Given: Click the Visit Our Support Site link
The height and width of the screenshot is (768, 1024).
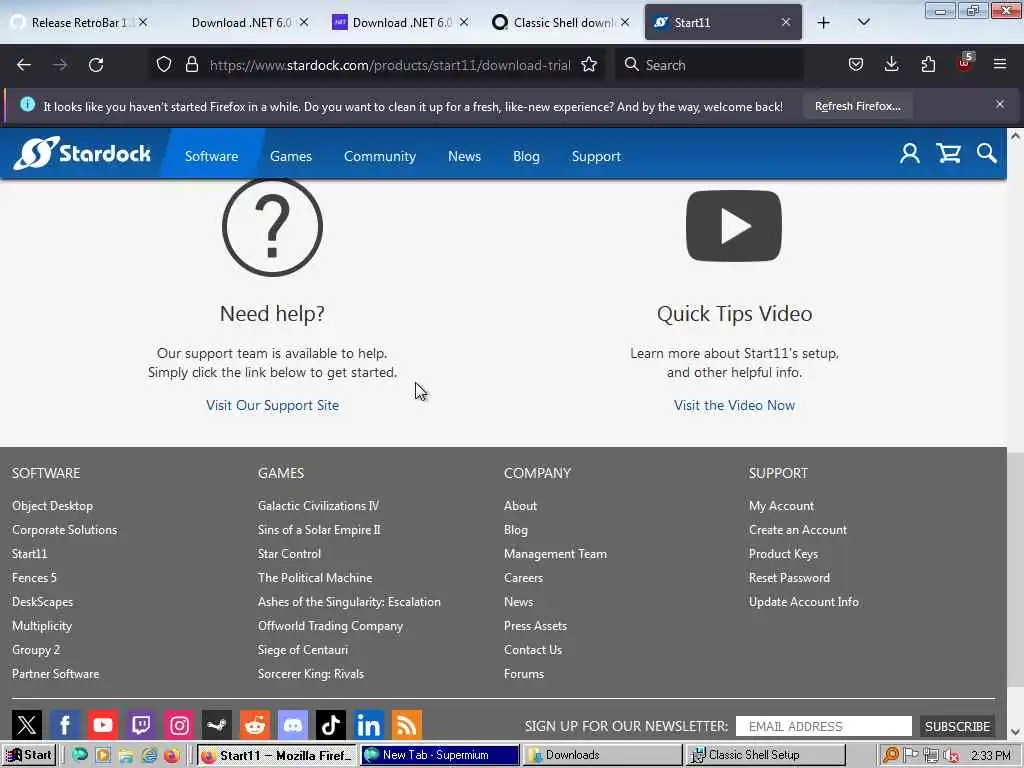Looking at the screenshot, I should 272,405.
